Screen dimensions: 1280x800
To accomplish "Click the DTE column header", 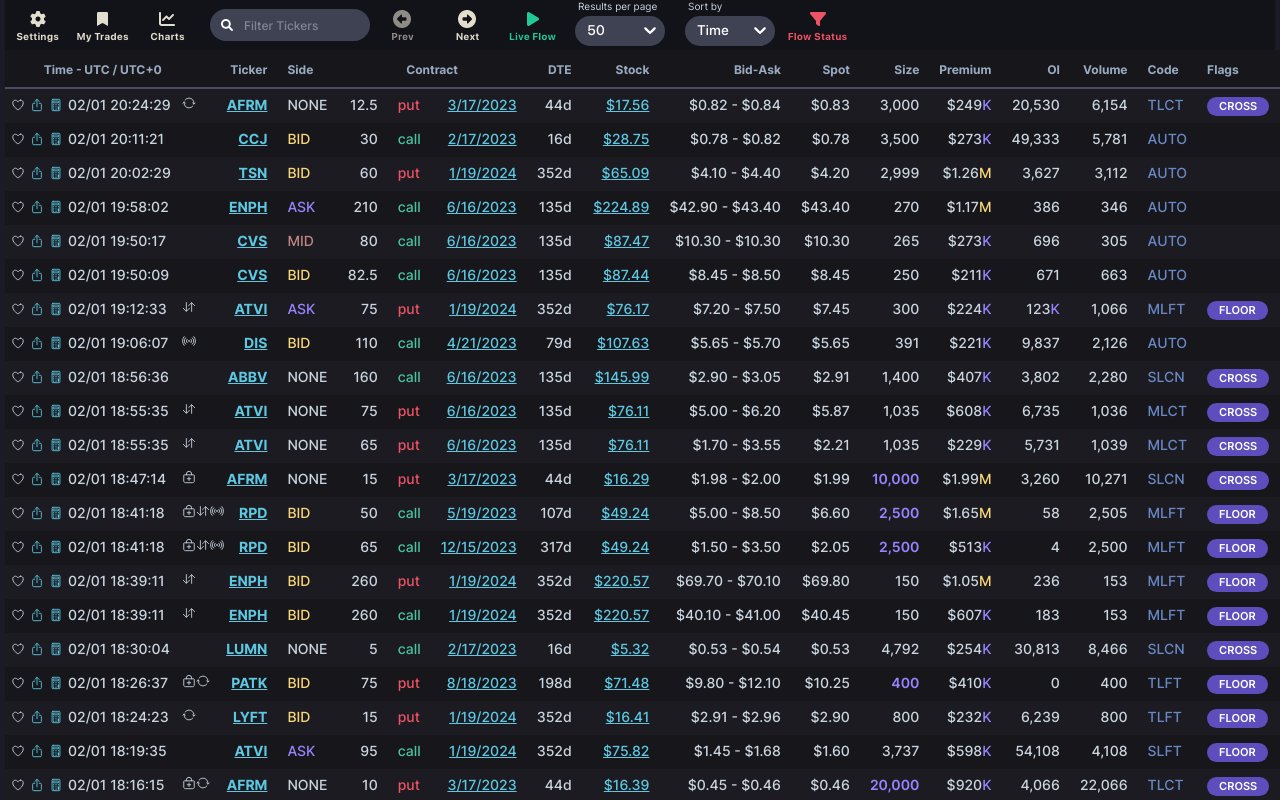I will (x=560, y=70).
